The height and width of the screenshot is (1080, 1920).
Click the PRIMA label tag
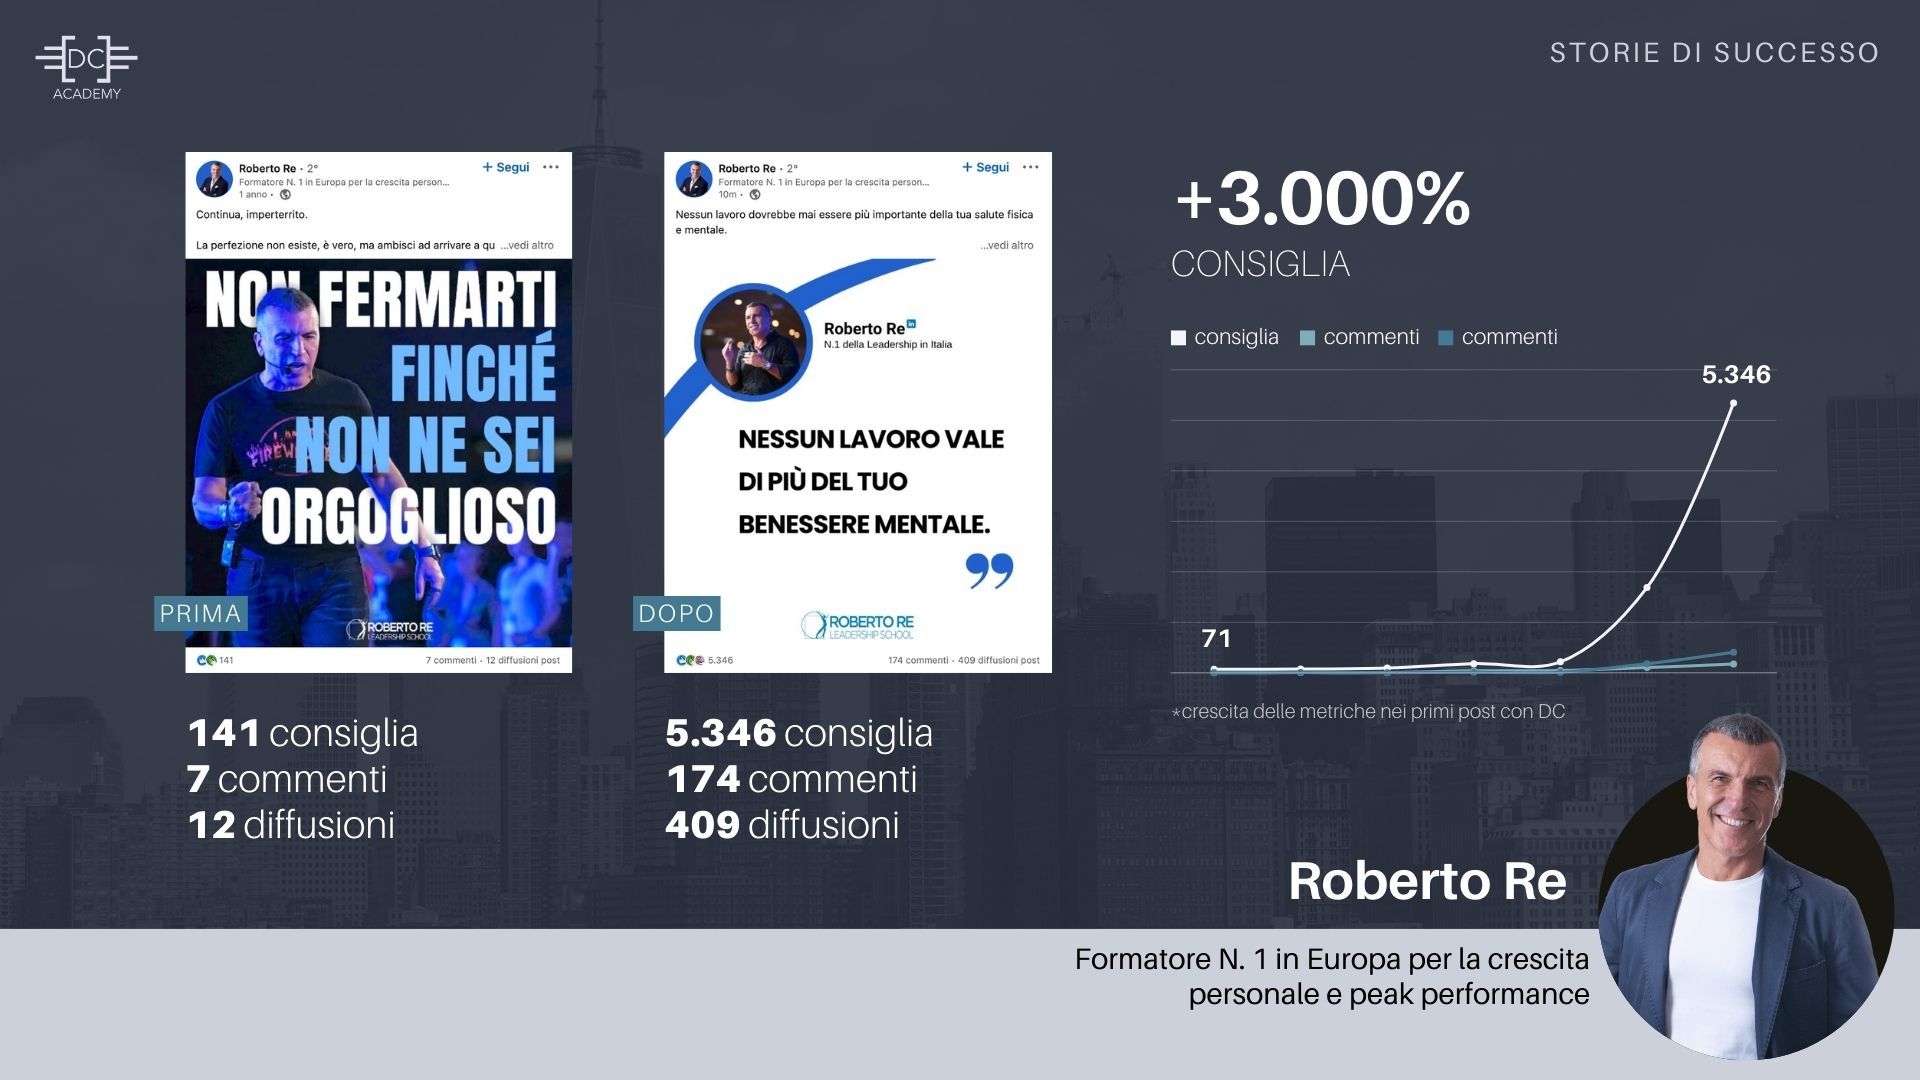(201, 613)
